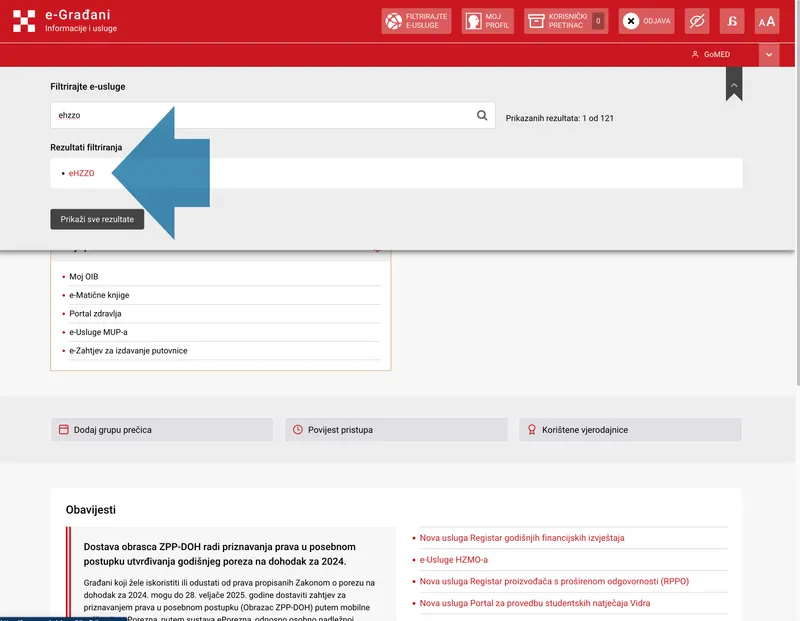
Task: Open Portal za provedbu studentskih natječaja Vidra
Action: (x=535, y=603)
